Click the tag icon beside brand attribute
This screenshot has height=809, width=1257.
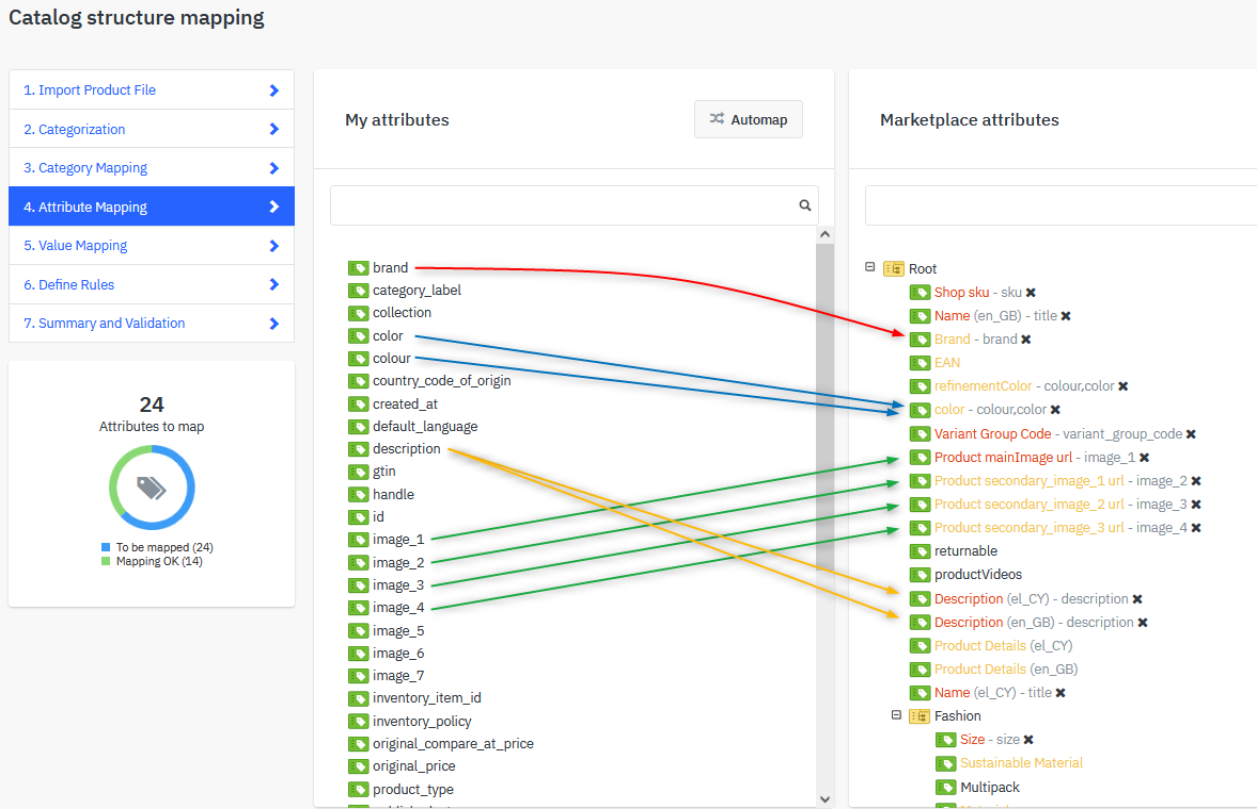[x=358, y=268]
